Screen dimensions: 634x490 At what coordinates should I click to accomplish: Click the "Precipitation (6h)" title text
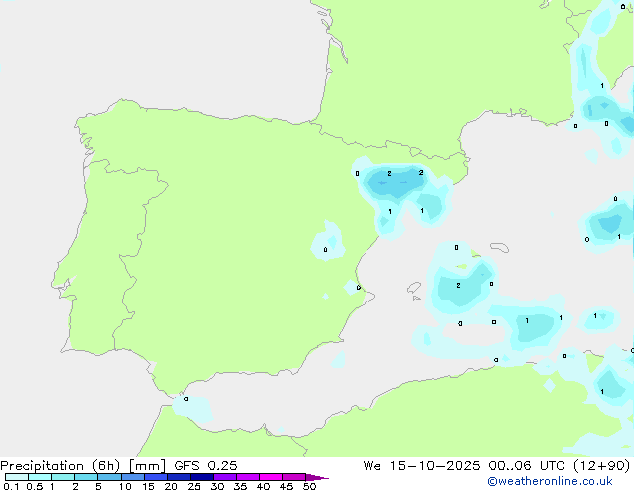[x=60, y=466]
